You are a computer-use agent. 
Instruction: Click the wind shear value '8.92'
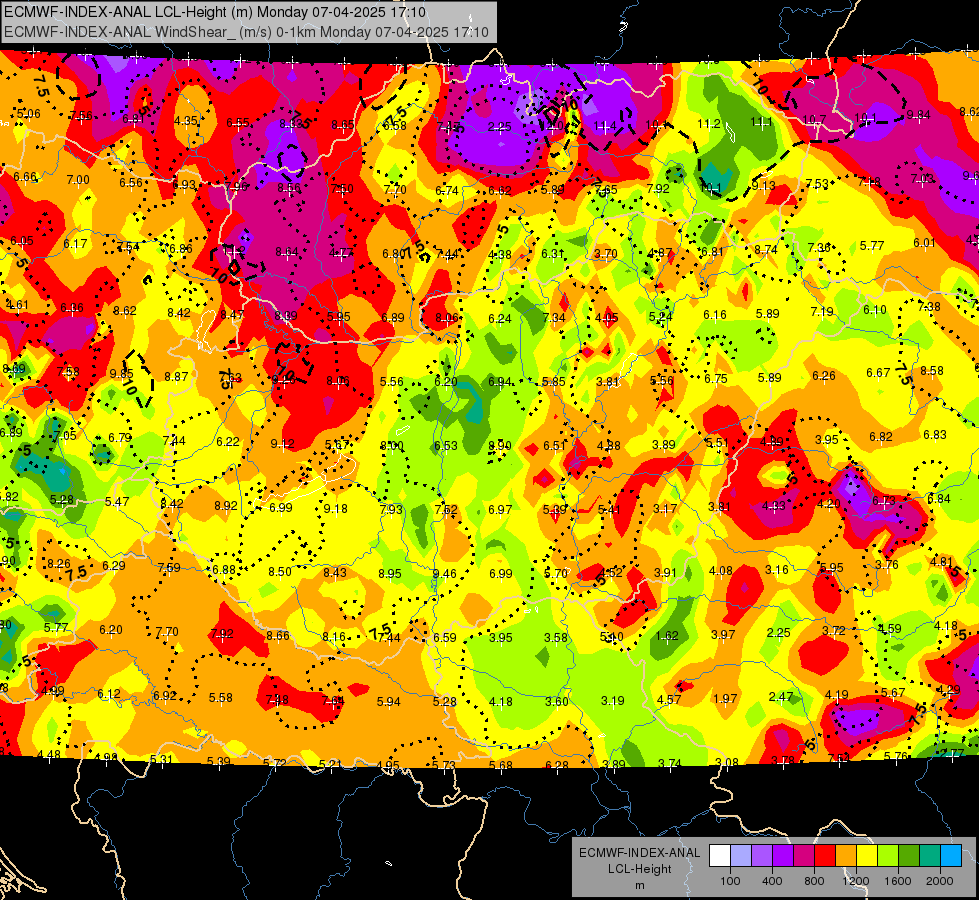tap(225, 505)
